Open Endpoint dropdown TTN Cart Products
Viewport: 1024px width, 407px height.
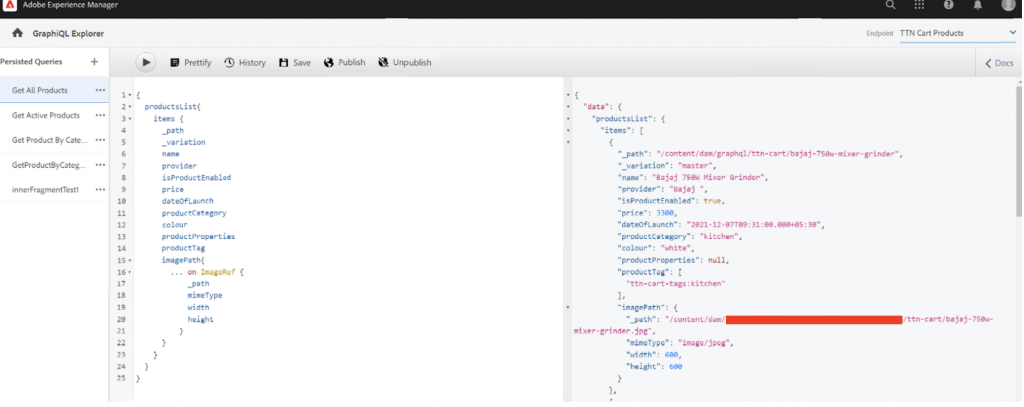pyautogui.click(x=958, y=33)
